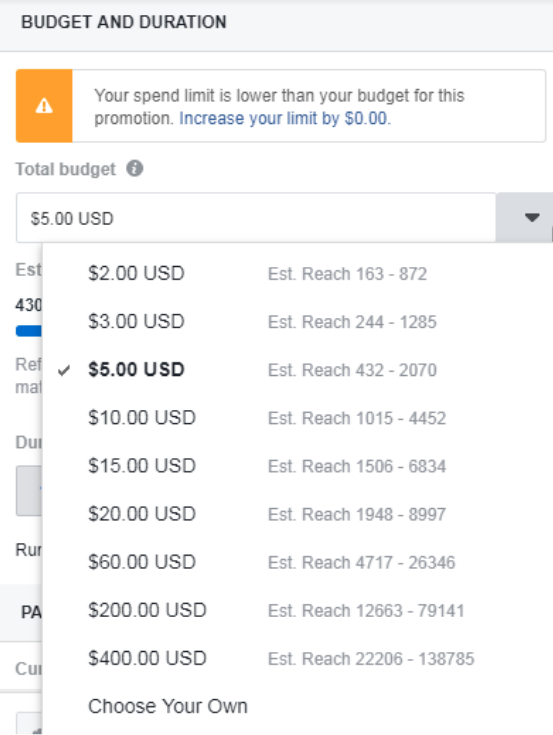Pick the $200.00 USD budget option
Screen dimensions: 553x735
click(297, 610)
